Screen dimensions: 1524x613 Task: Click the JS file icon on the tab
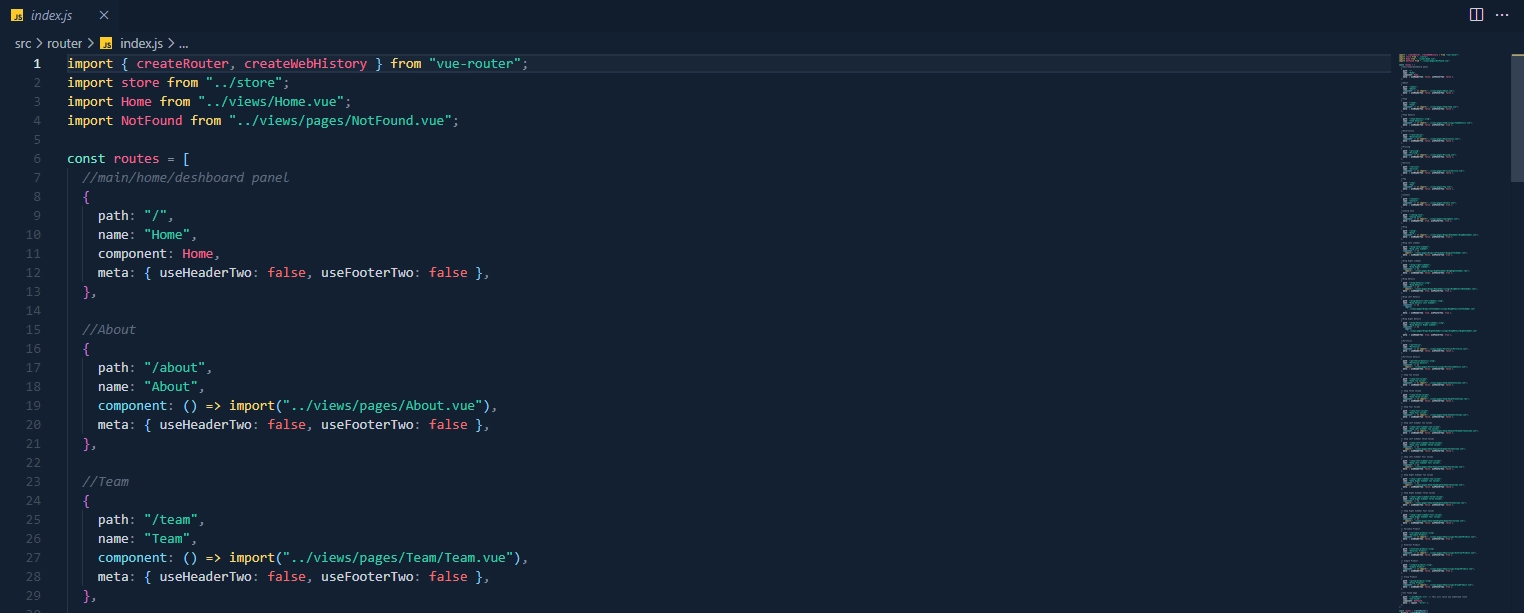click(15, 15)
